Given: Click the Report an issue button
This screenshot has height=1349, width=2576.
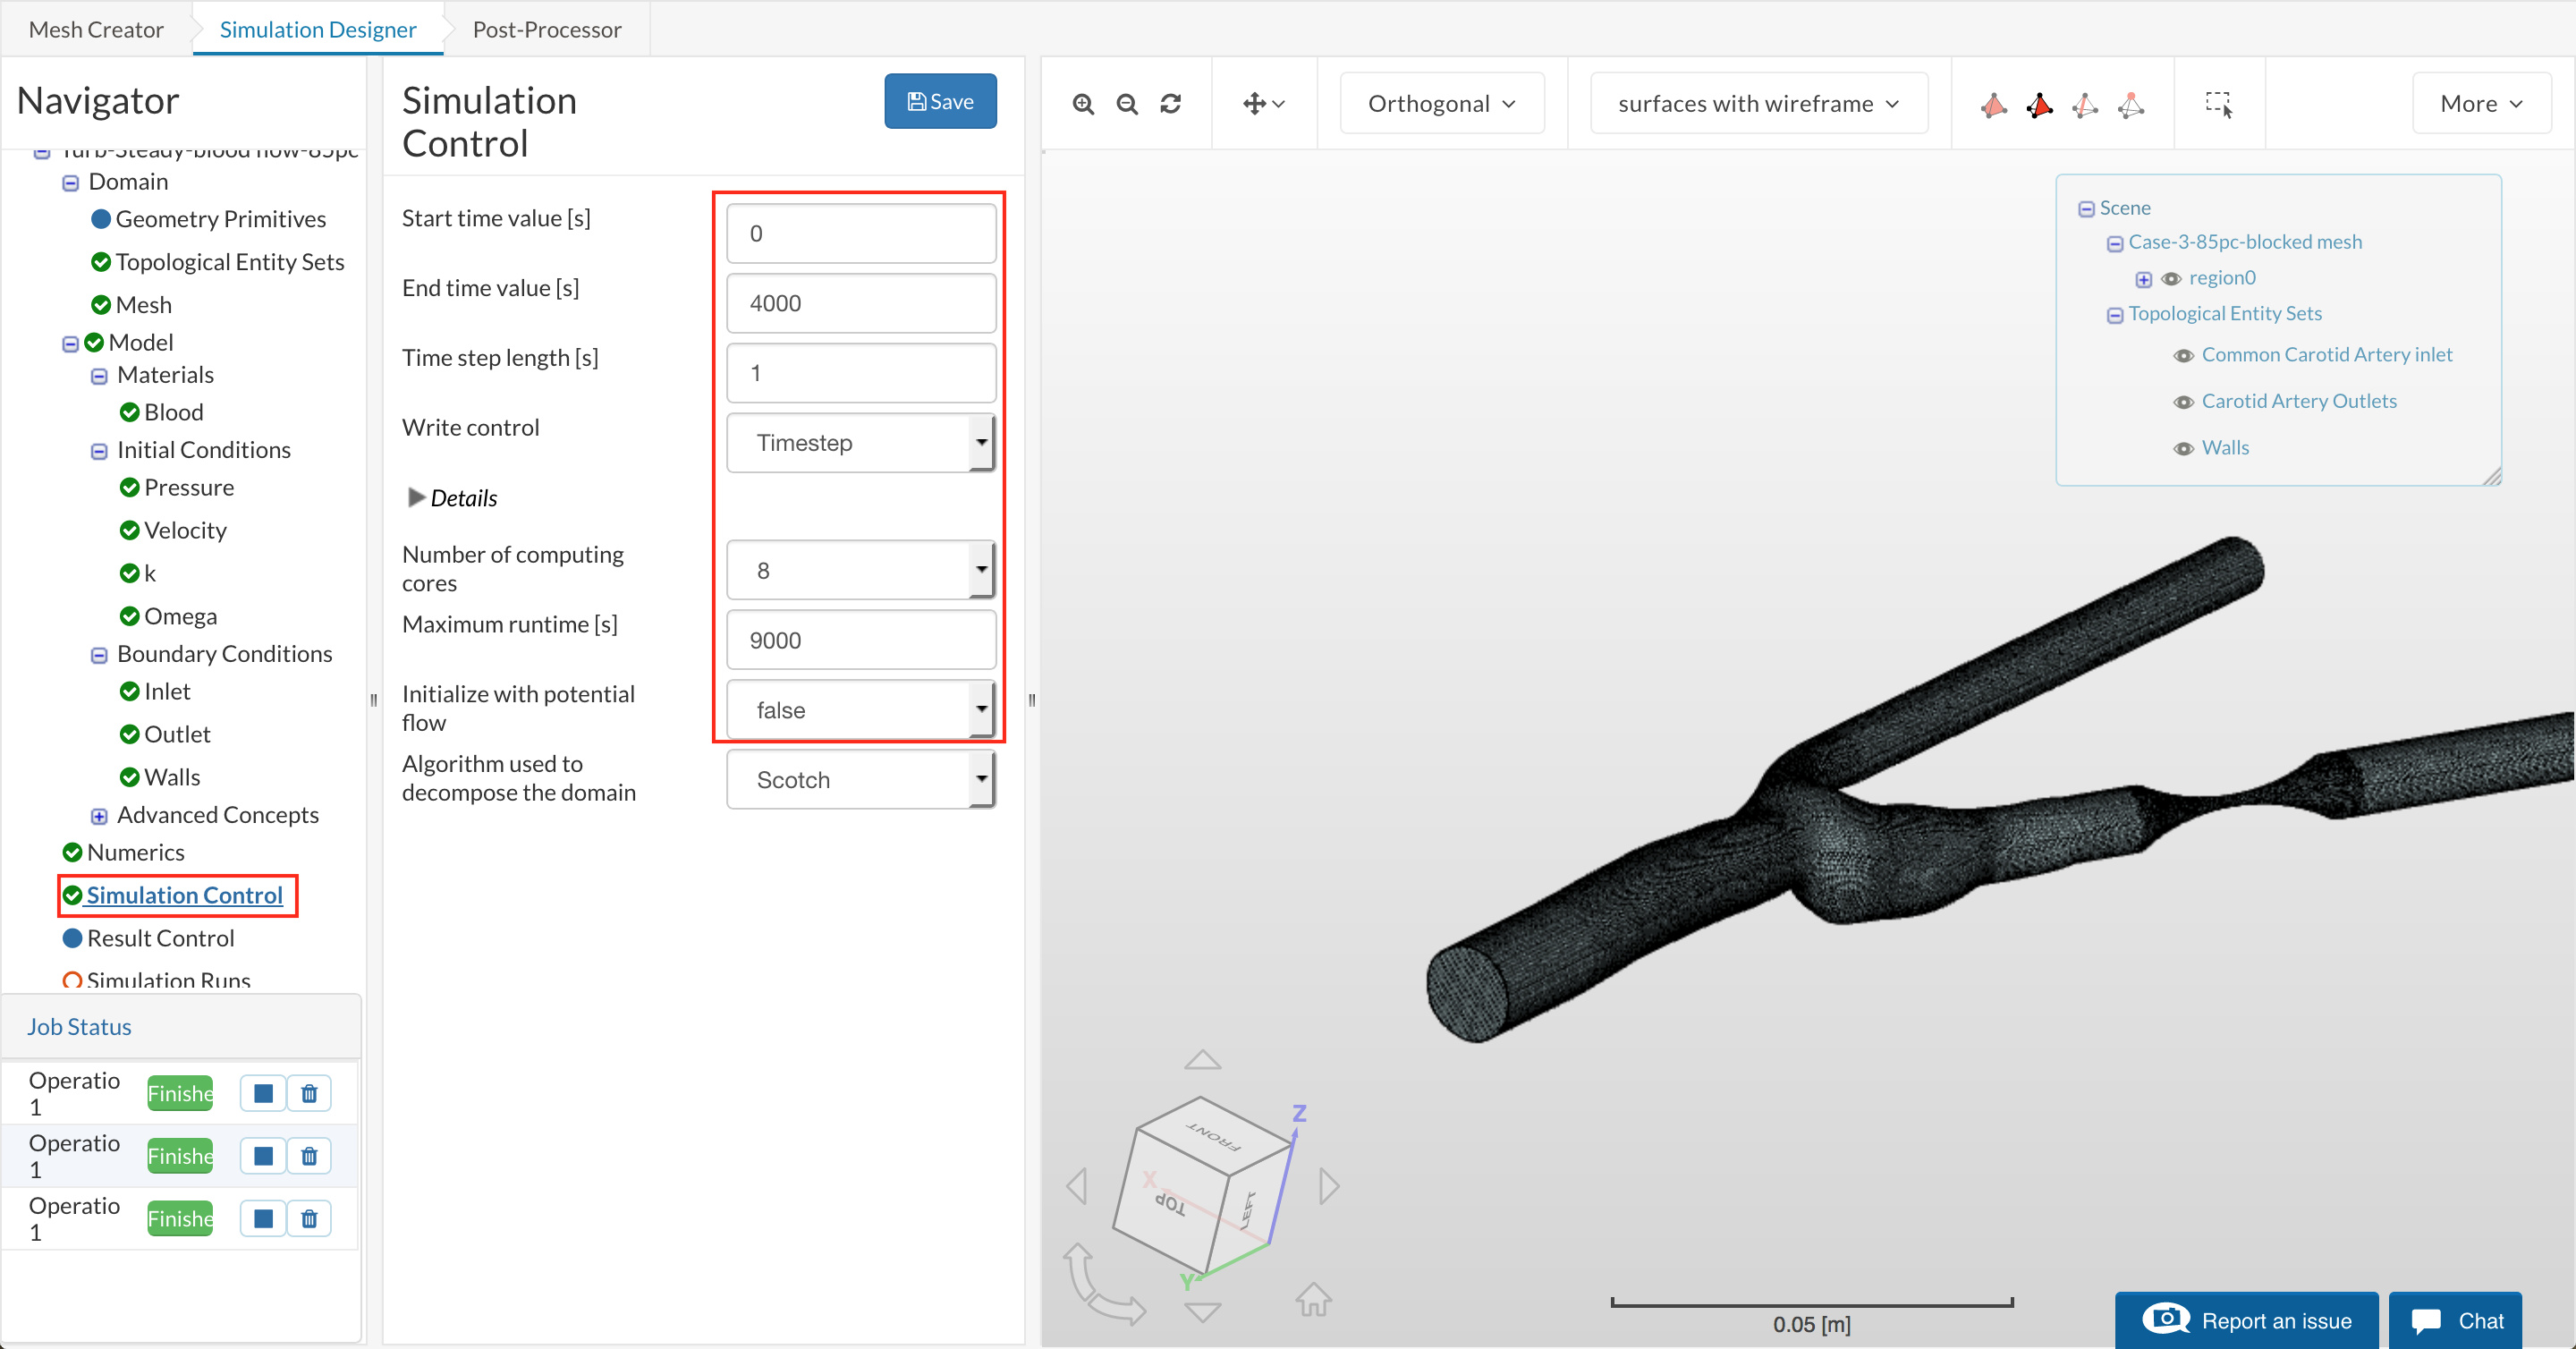Looking at the screenshot, I should [2246, 1320].
